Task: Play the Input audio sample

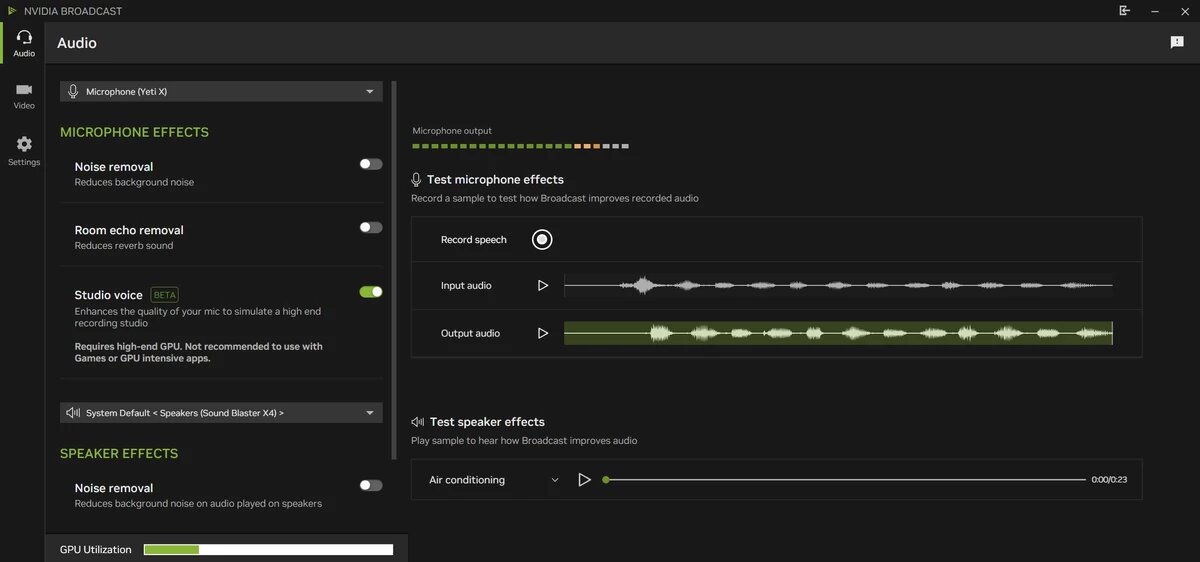Action: tap(543, 285)
